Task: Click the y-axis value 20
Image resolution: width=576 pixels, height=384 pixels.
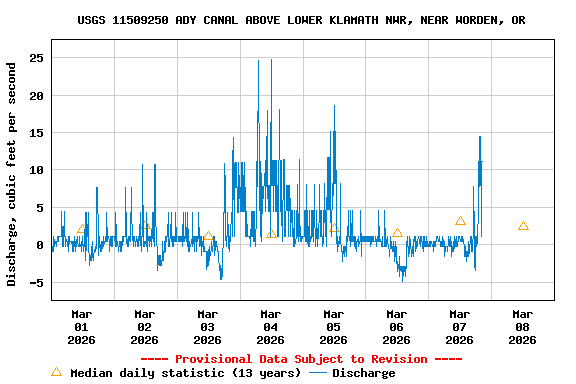Action: [x=37, y=96]
